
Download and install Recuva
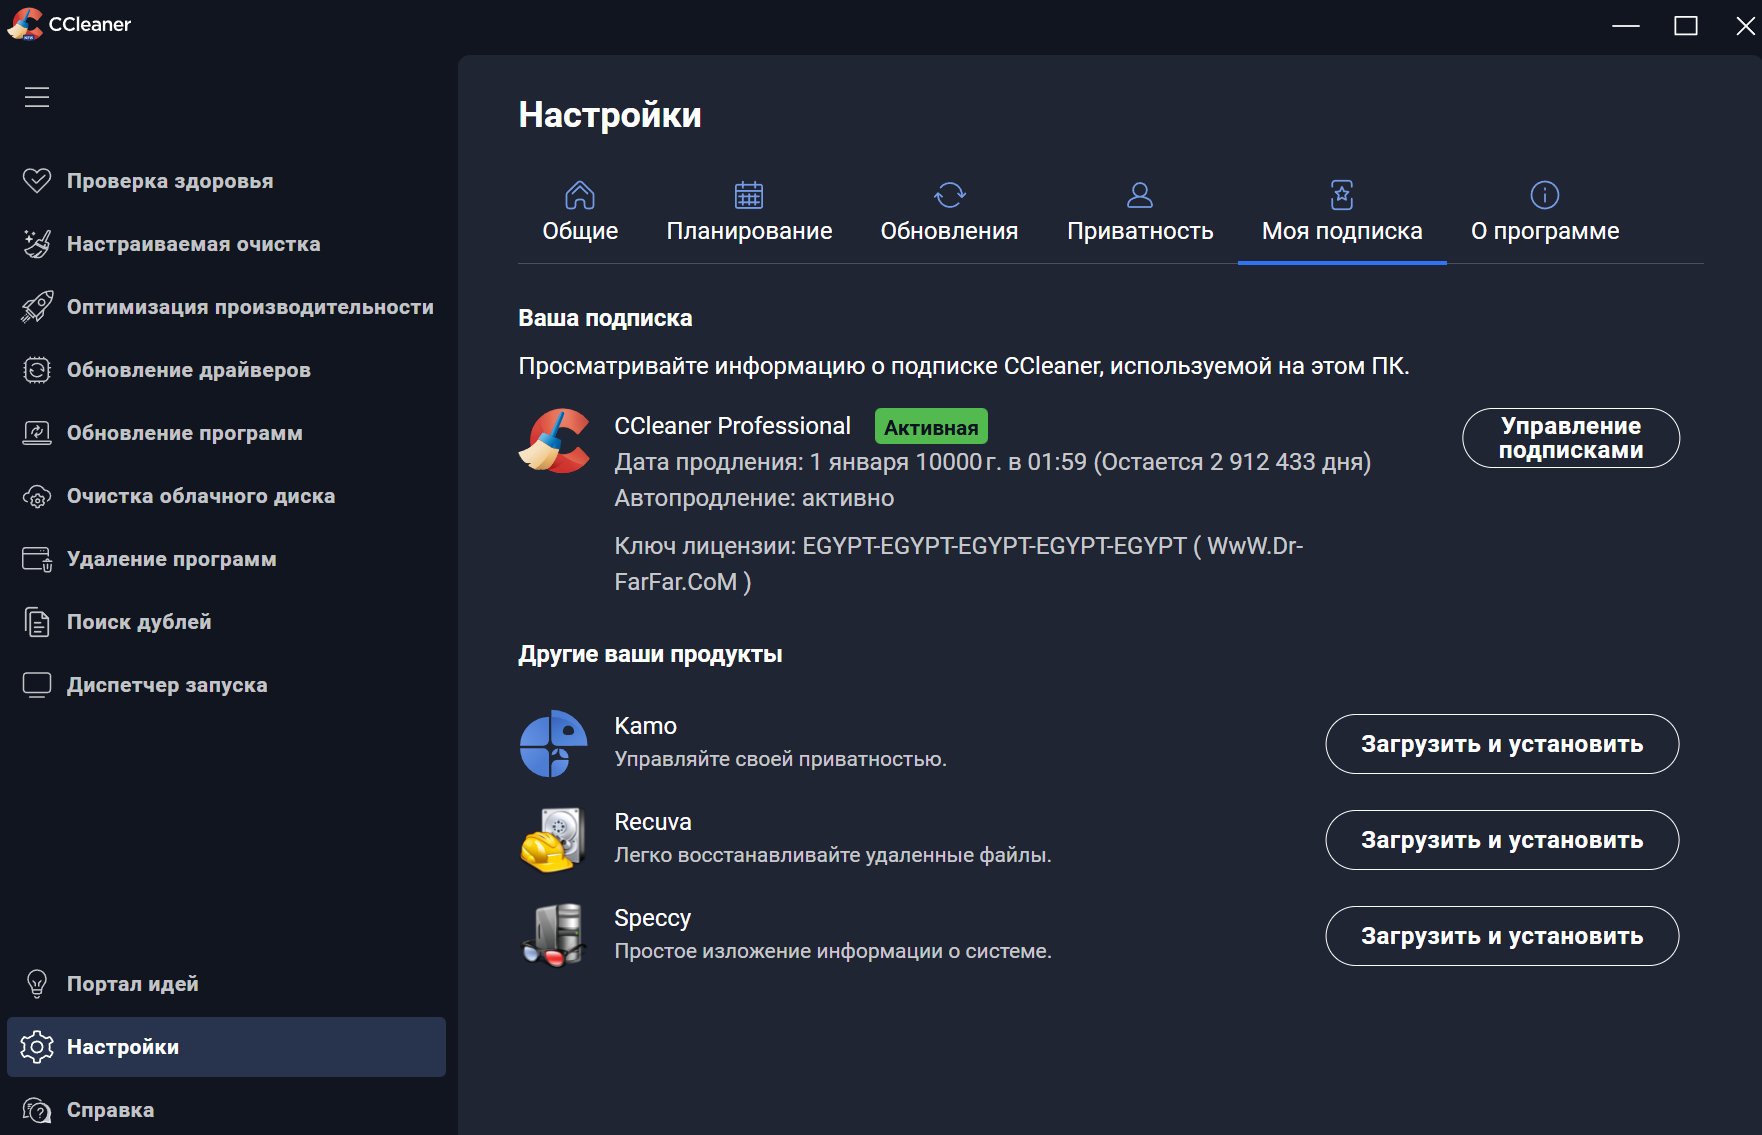click(x=1501, y=840)
